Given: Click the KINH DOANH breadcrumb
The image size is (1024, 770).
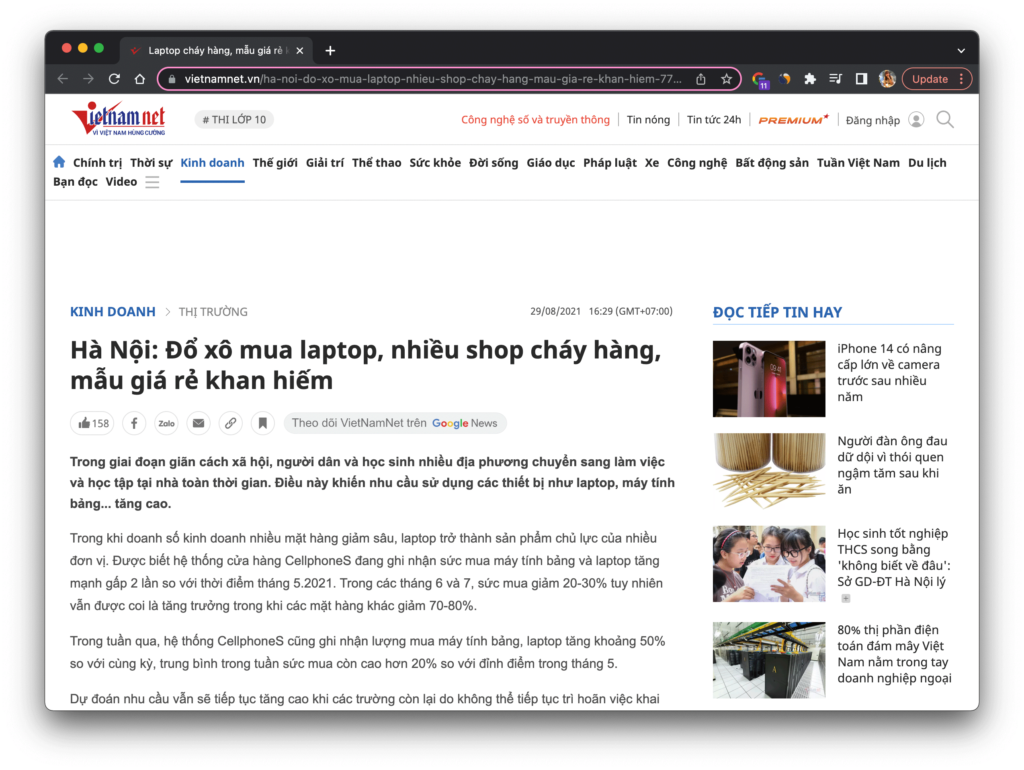Looking at the screenshot, I should [x=113, y=312].
